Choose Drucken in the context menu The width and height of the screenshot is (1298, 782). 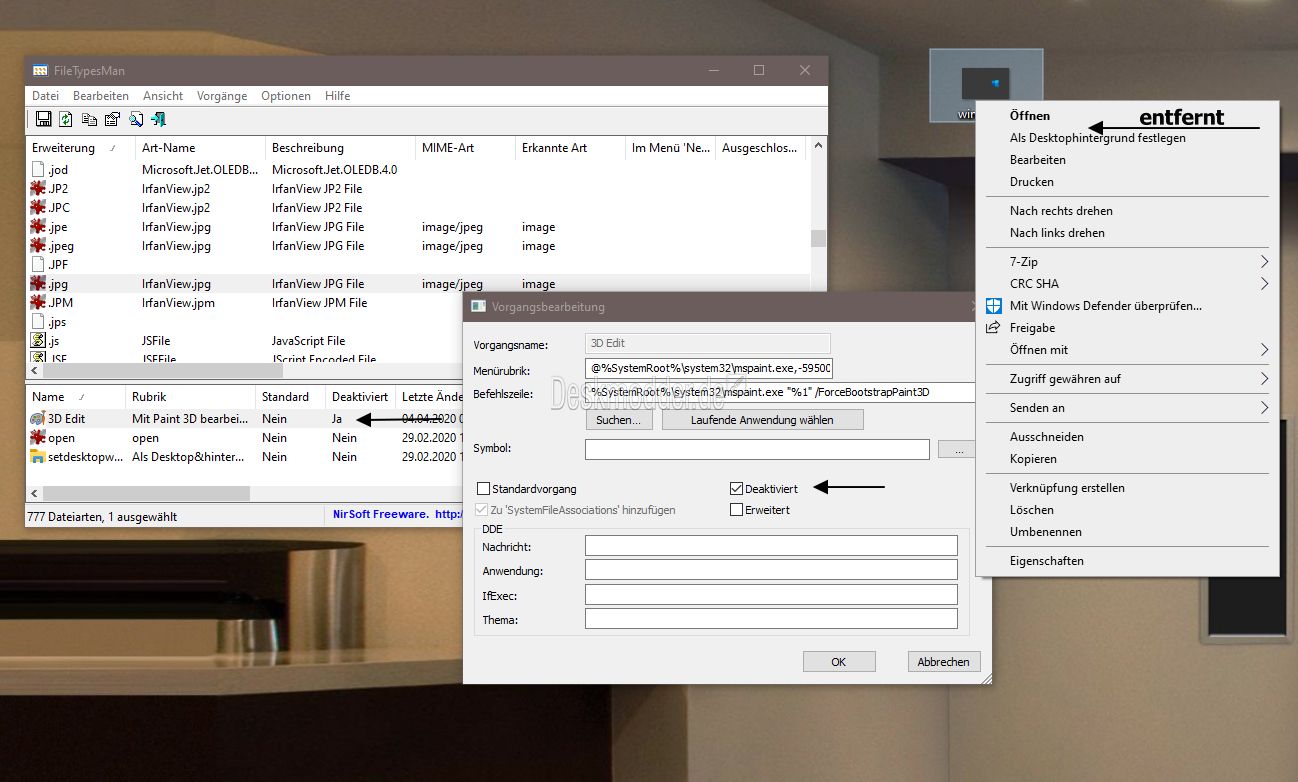tap(1032, 182)
